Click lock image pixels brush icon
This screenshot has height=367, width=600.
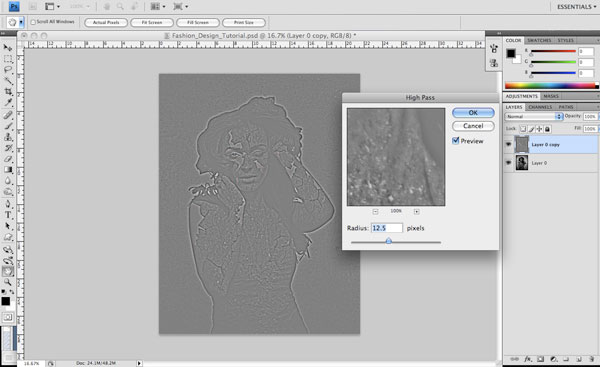point(531,129)
